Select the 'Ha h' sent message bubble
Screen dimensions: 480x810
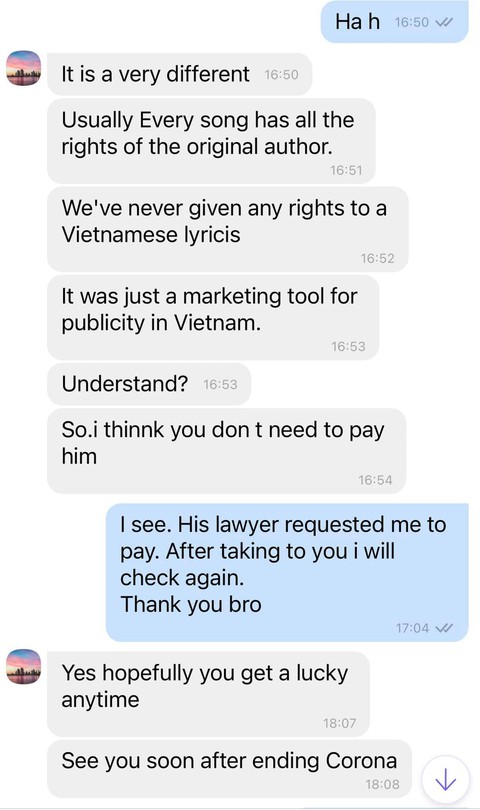(x=394, y=22)
